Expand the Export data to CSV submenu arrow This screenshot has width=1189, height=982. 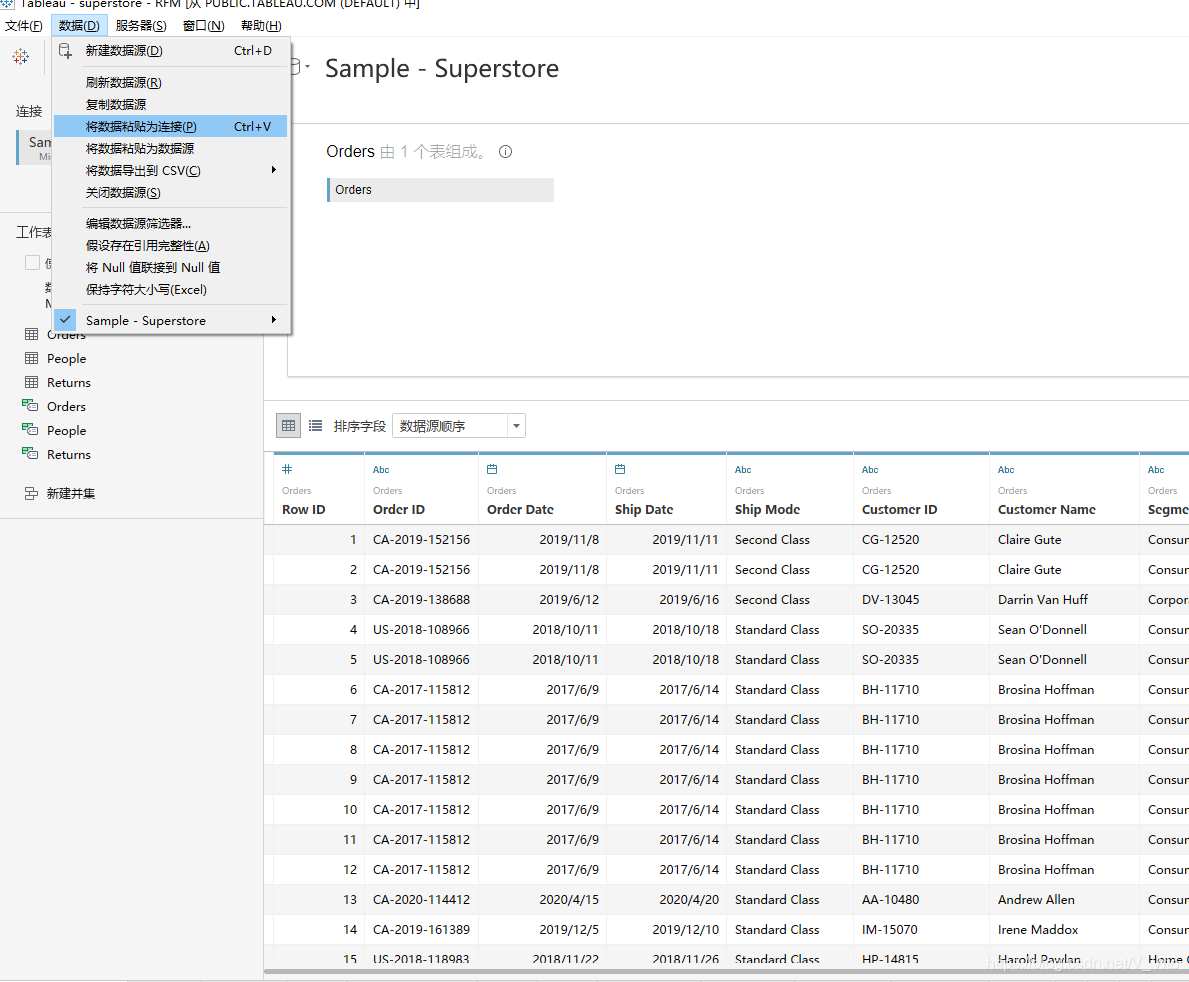[x=274, y=170]
